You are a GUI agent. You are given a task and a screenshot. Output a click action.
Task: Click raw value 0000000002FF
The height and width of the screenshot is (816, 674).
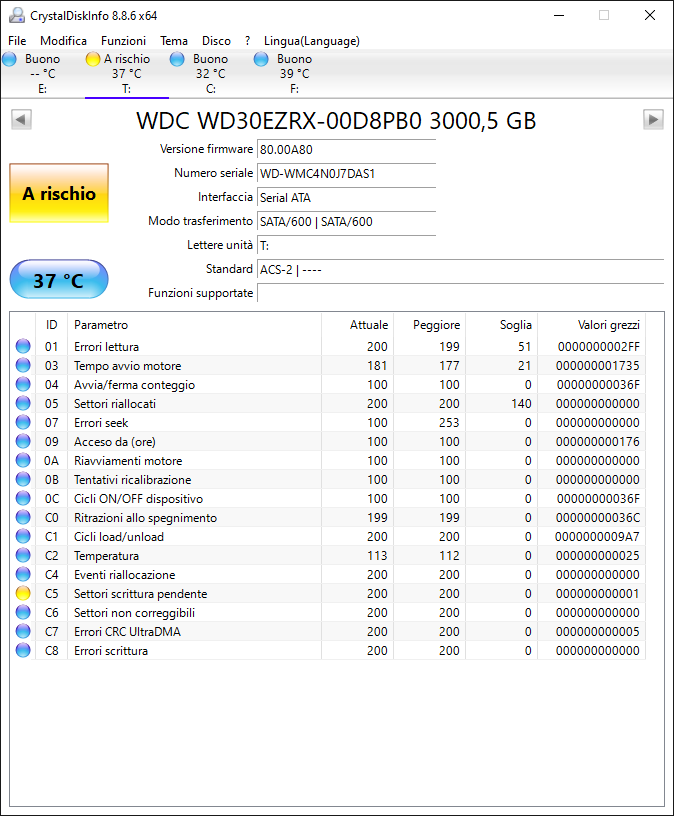599,347
